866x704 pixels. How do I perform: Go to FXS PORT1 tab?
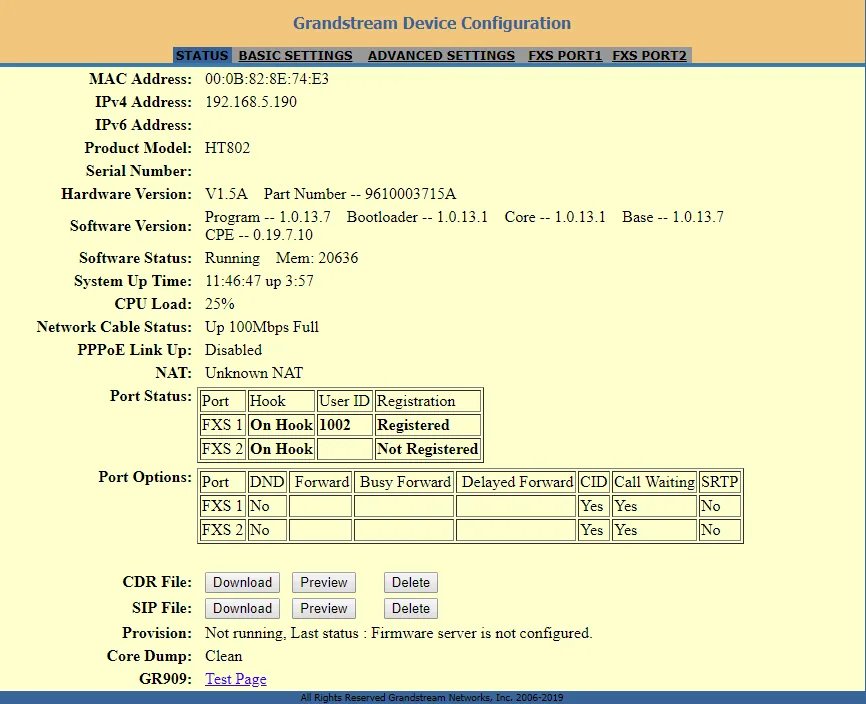pyautogui.click(x=565, y=56)
